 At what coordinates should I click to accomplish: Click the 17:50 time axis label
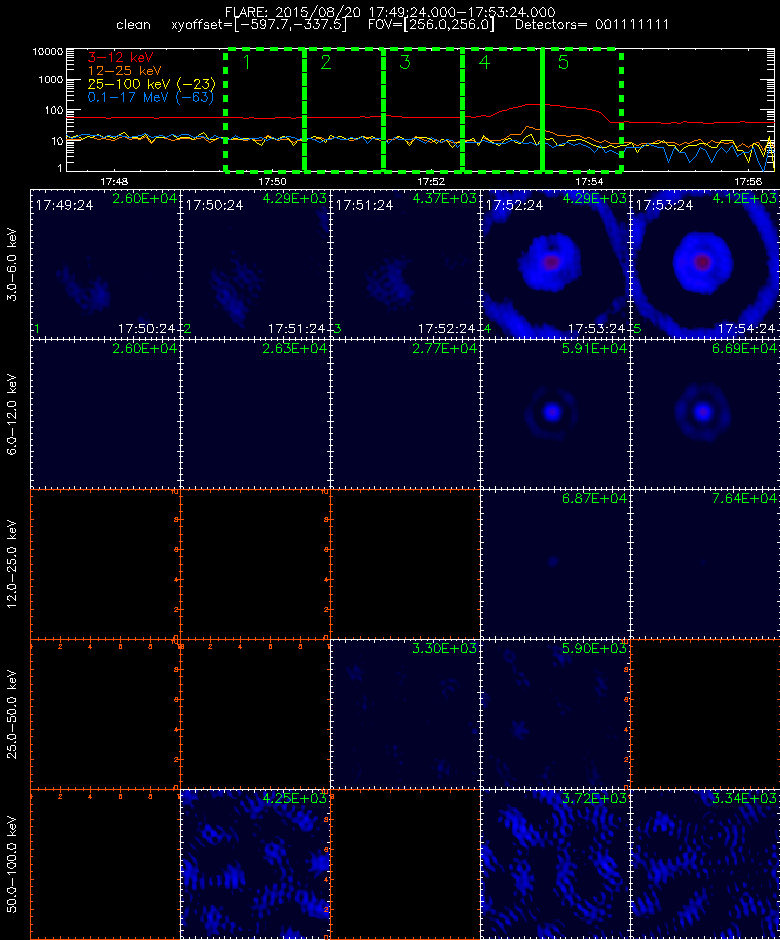click(272, 181)
